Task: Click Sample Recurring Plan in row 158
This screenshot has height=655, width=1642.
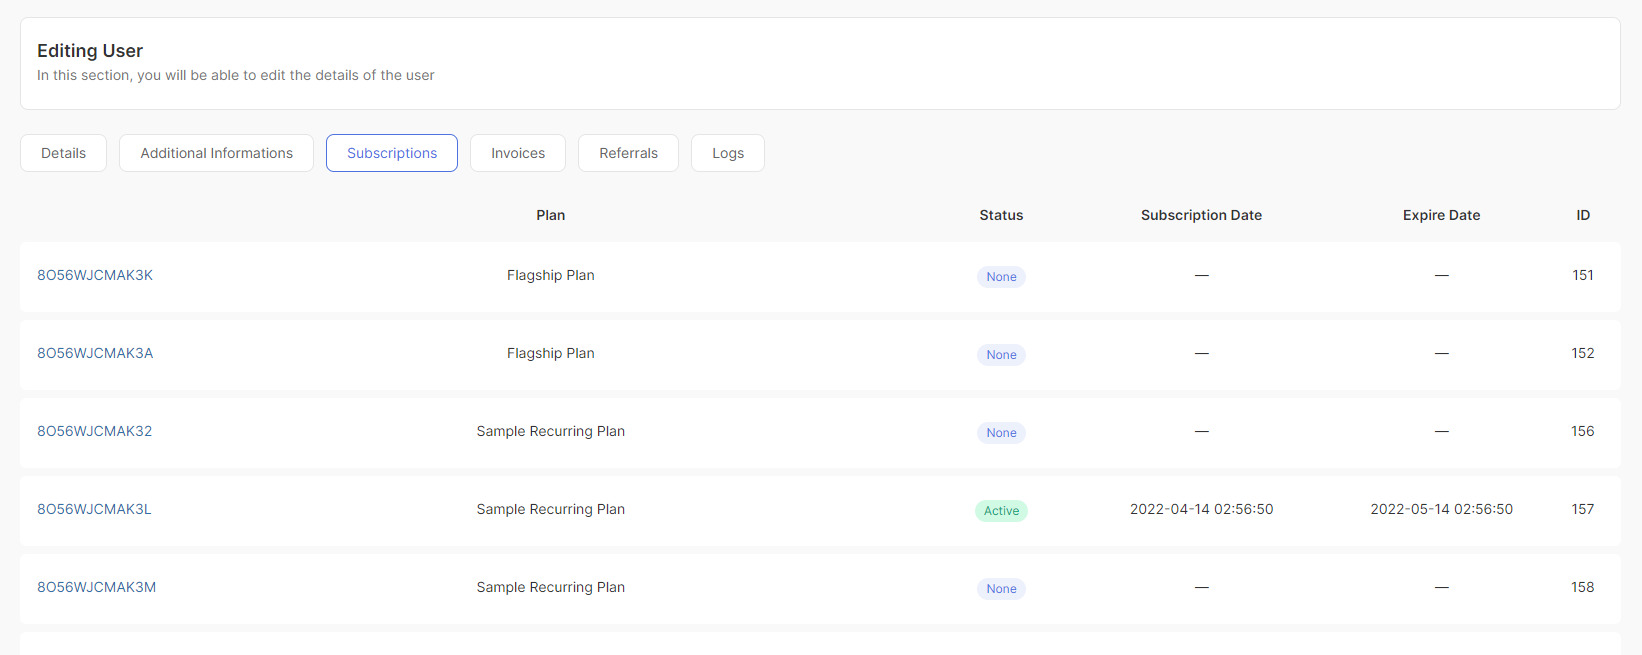Action: [x=551, y=587]
